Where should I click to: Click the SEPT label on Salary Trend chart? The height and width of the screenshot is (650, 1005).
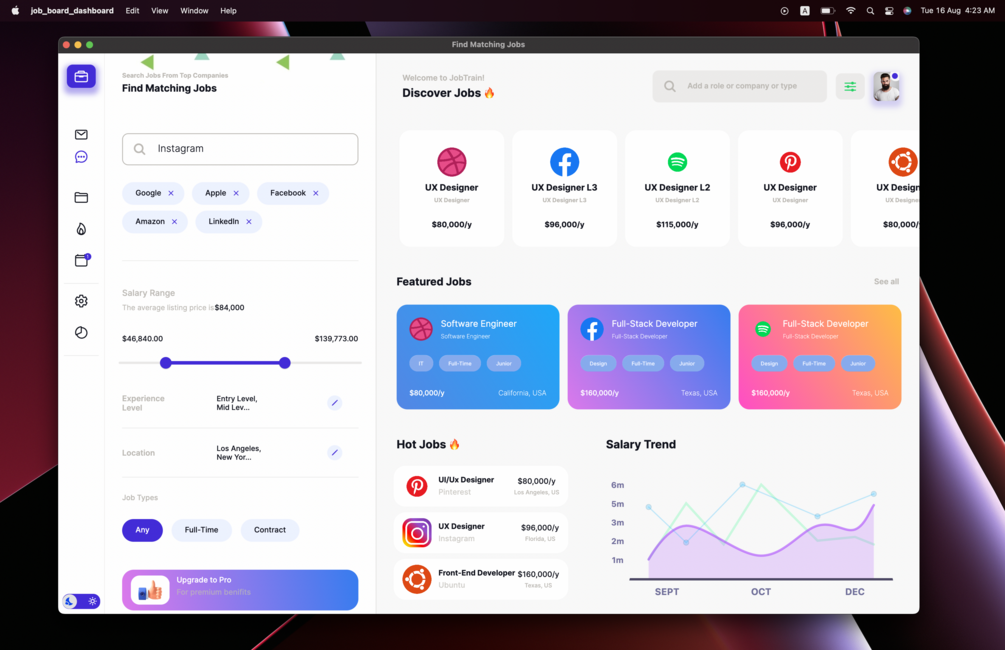point(667,592)
